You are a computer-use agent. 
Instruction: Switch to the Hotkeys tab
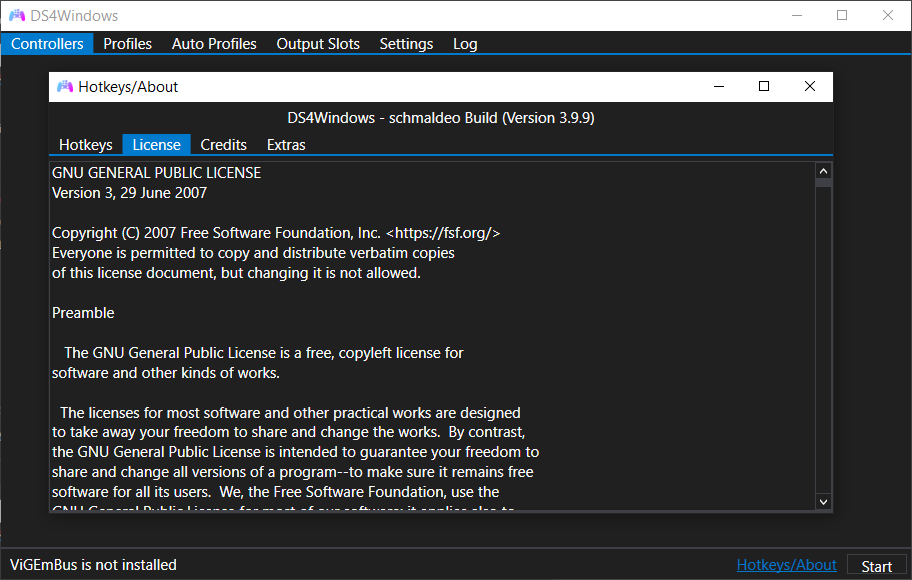coord(86,145)
